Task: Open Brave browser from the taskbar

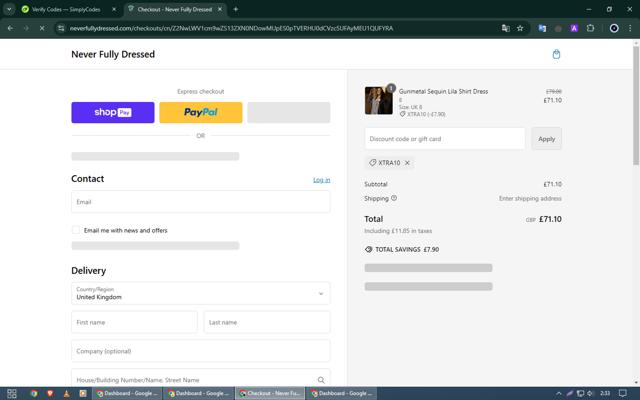Action: pos(50,393)
